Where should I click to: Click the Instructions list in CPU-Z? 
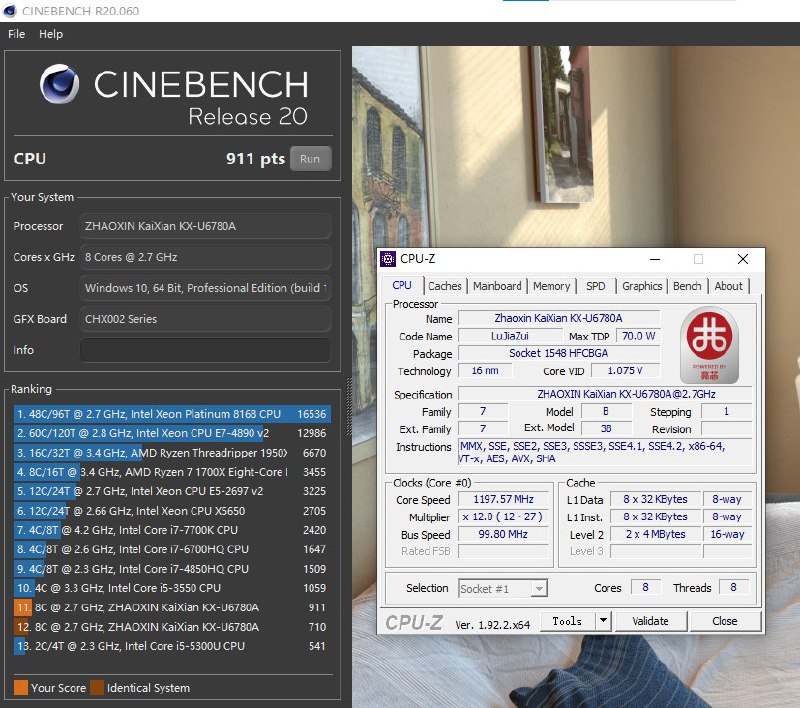click(x=605, y=452)
